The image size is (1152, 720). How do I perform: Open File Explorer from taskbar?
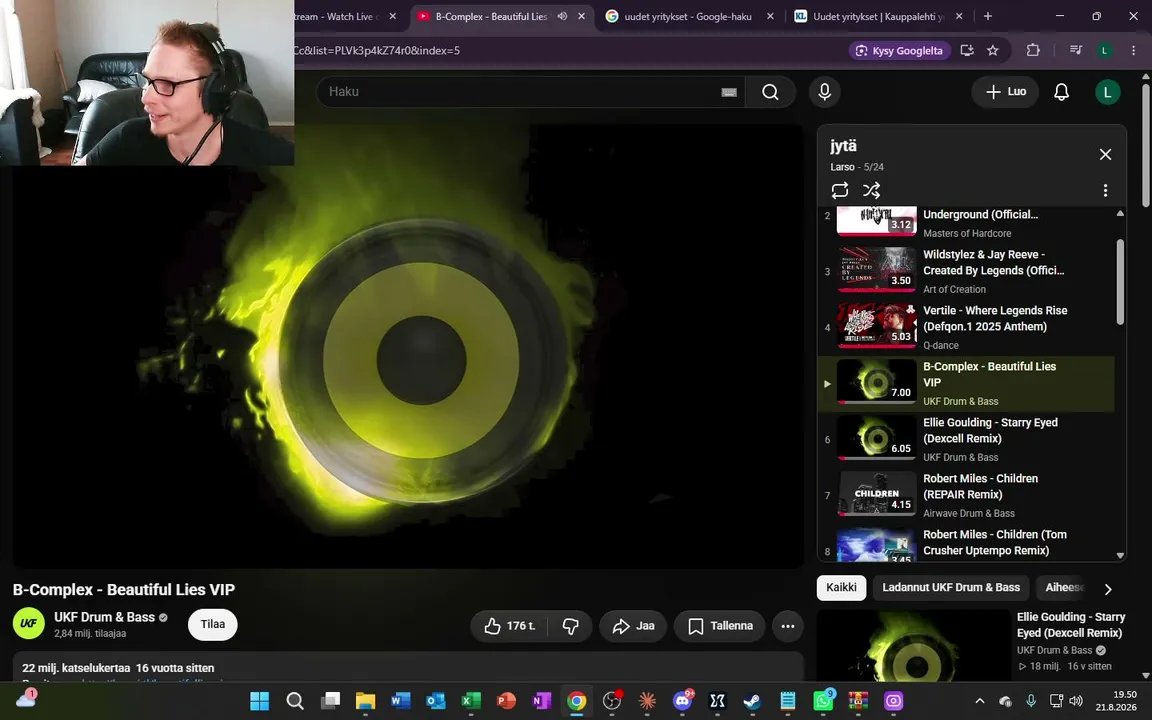tap(365, 701)
